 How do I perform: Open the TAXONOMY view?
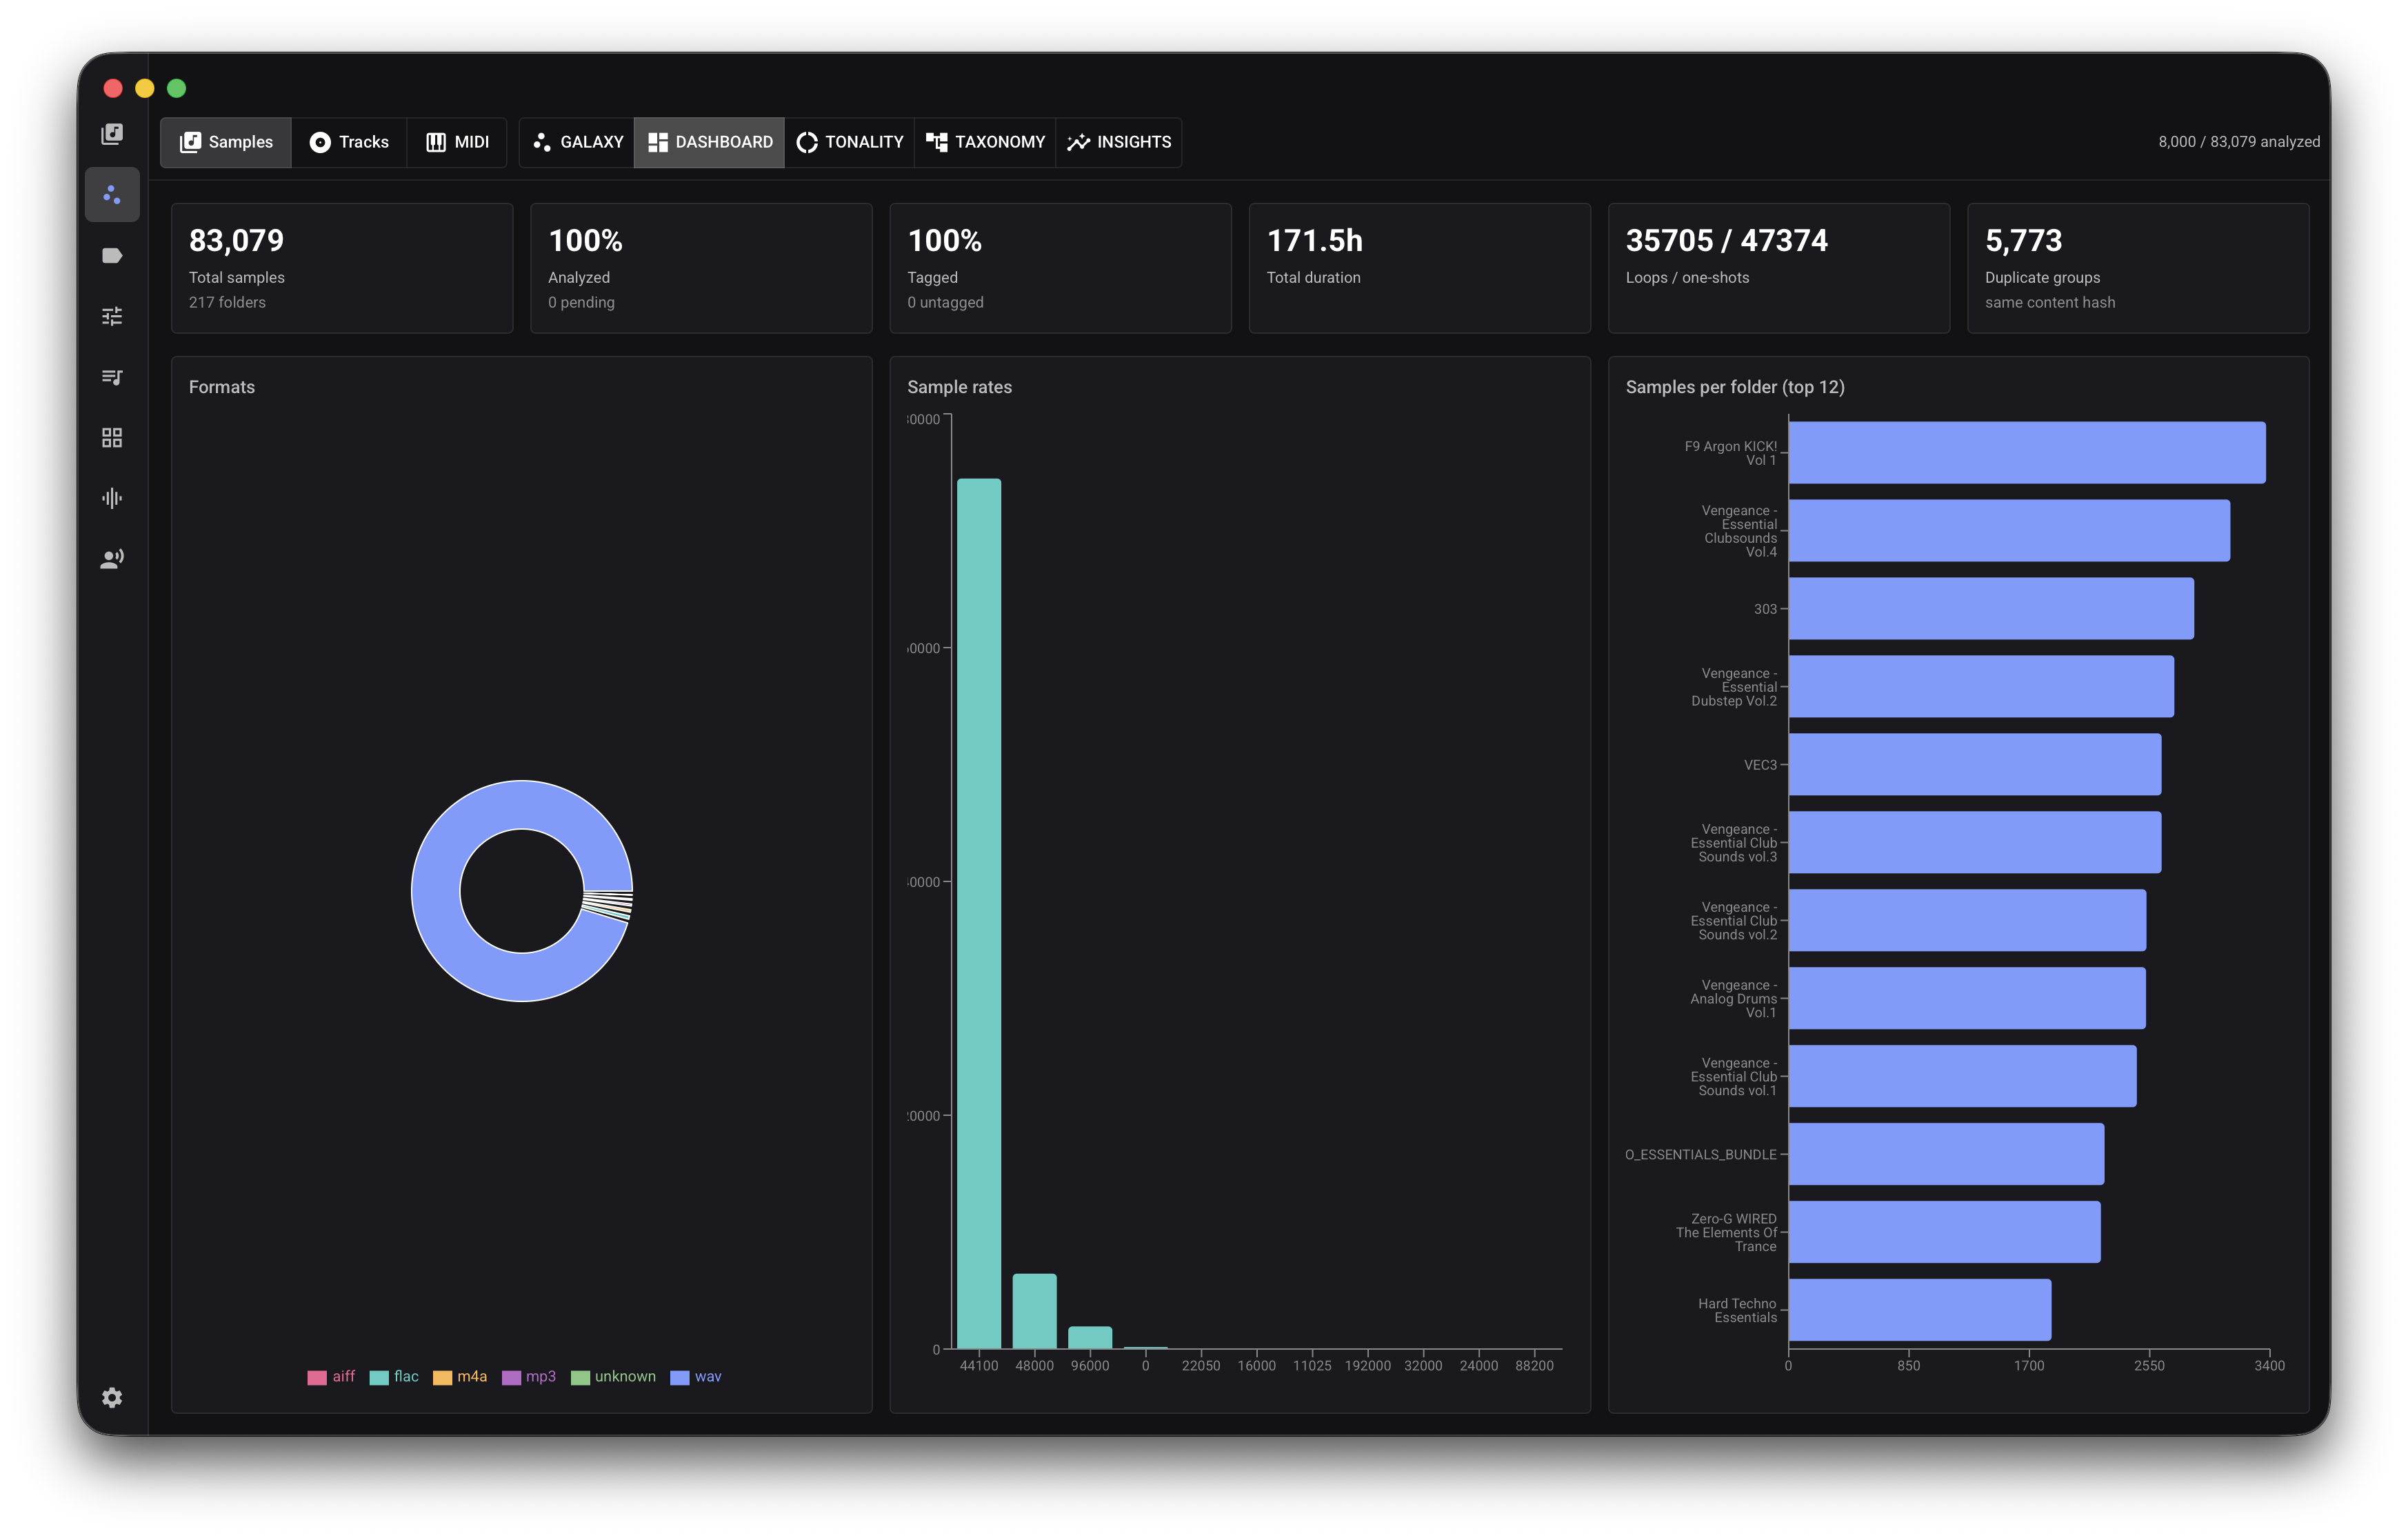(985, 142)
